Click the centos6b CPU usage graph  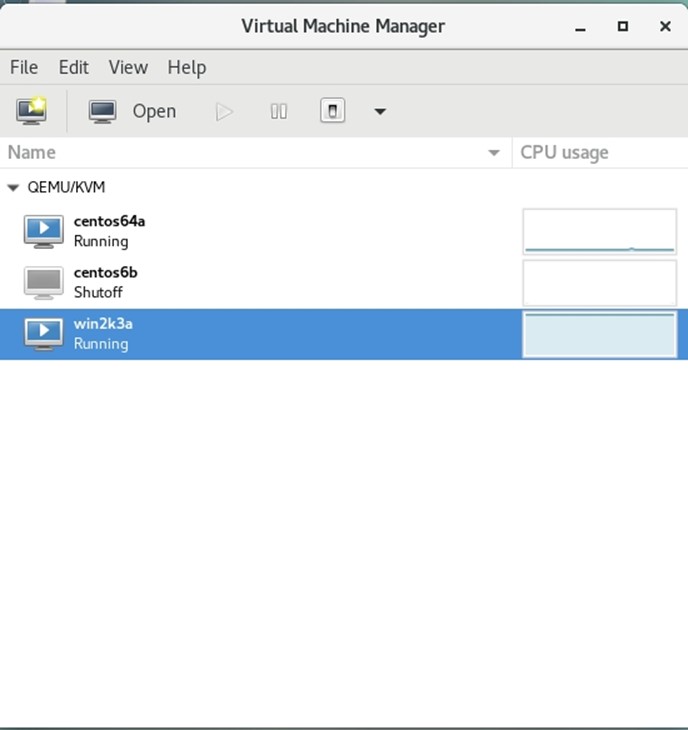pyautogui.click(x=600, y=283)
